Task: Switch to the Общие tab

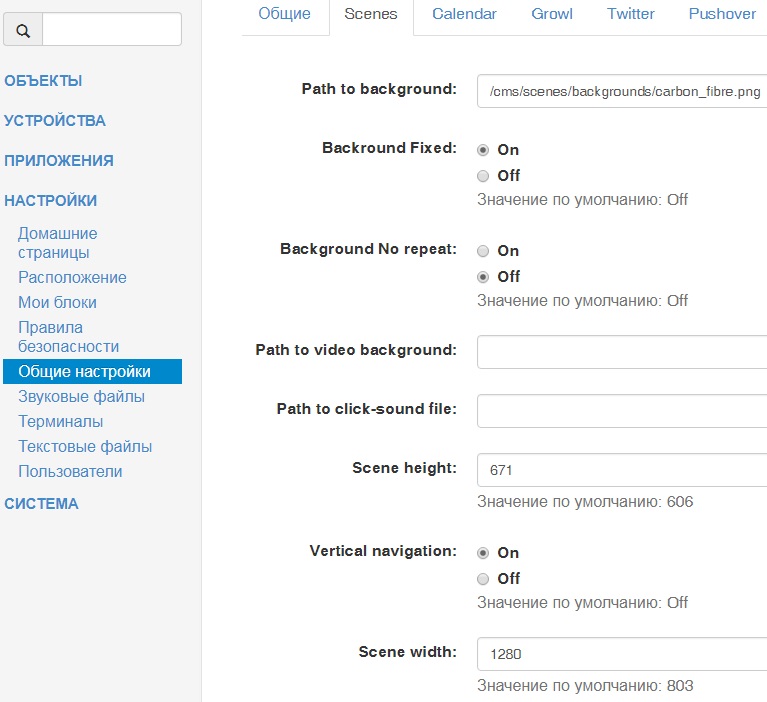Action: pyautogui.click(x=284, y=14)
